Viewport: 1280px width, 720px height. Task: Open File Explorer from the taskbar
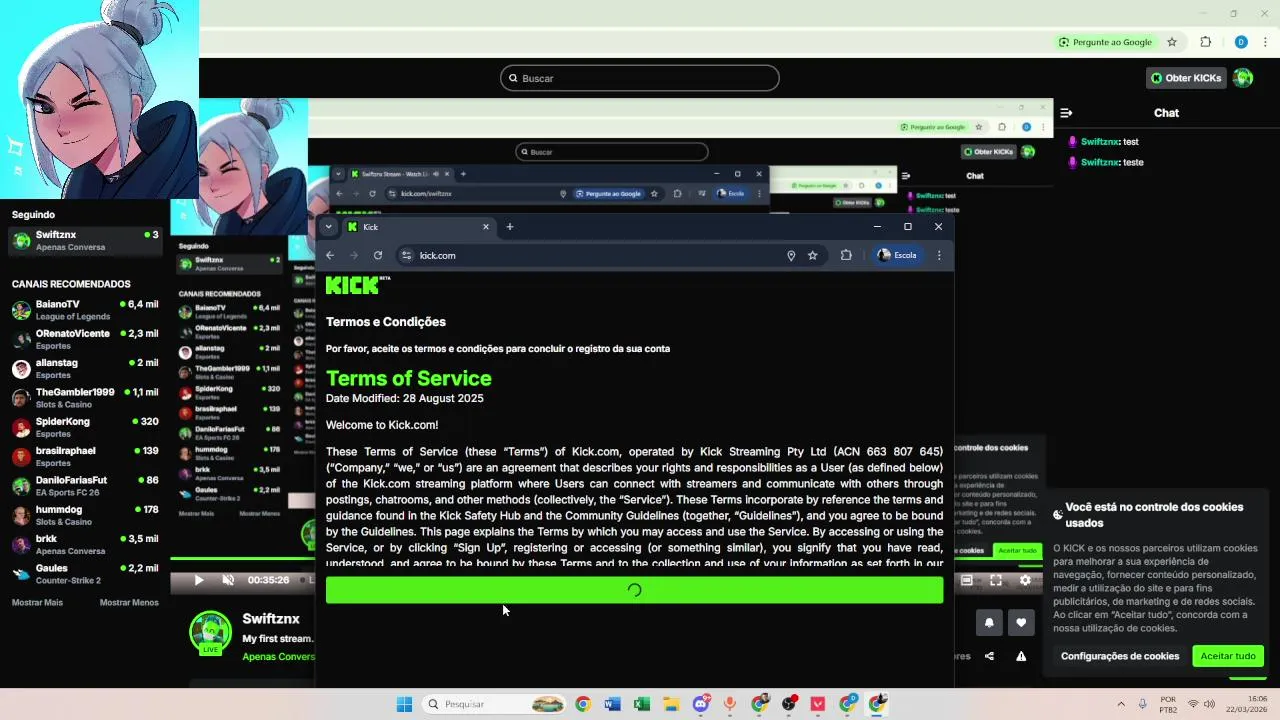point(671,704)
